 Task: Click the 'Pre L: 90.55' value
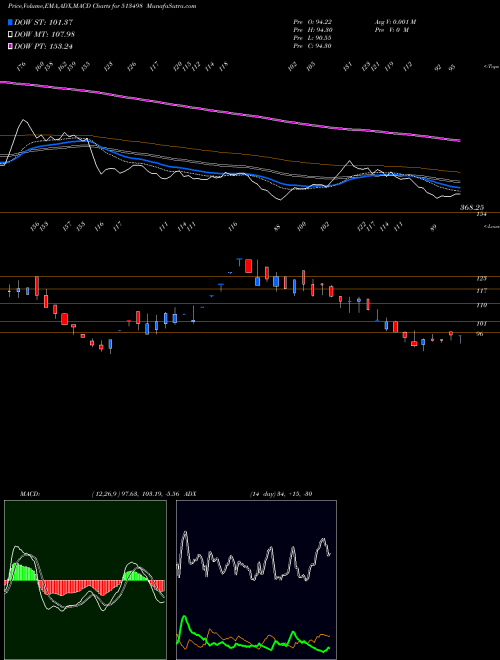[313, 38]
